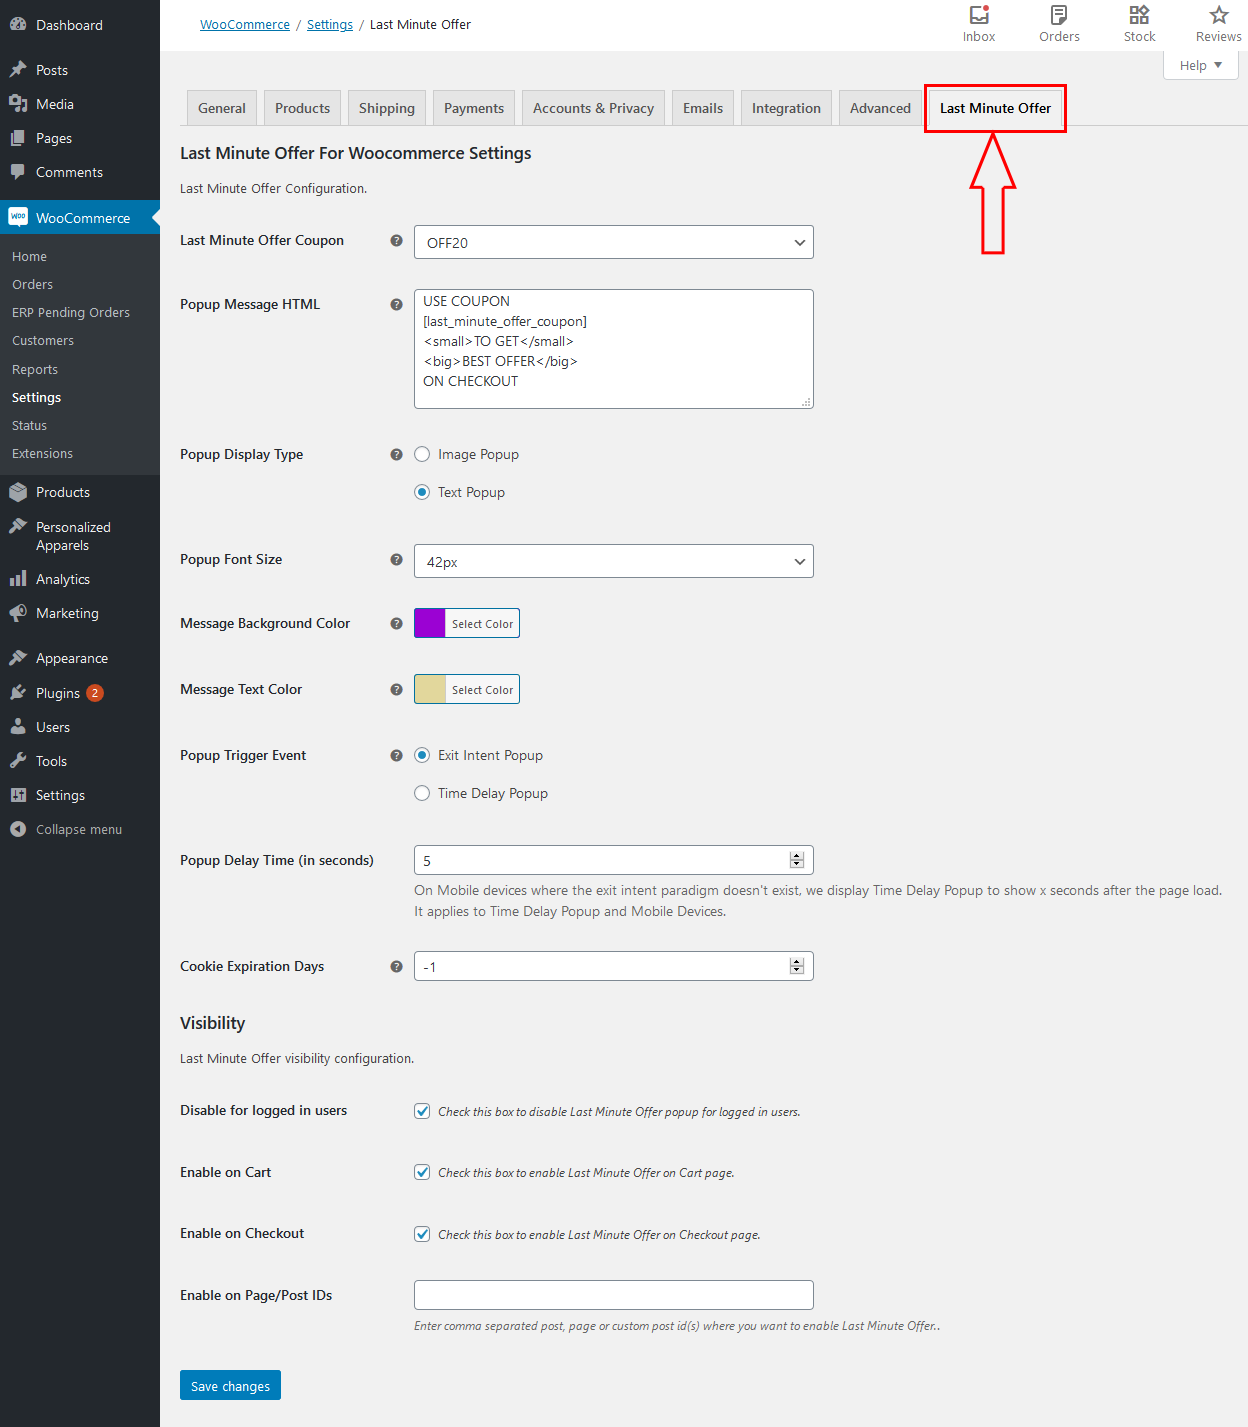Open the Inbox activity panel icon

point(979,15)
